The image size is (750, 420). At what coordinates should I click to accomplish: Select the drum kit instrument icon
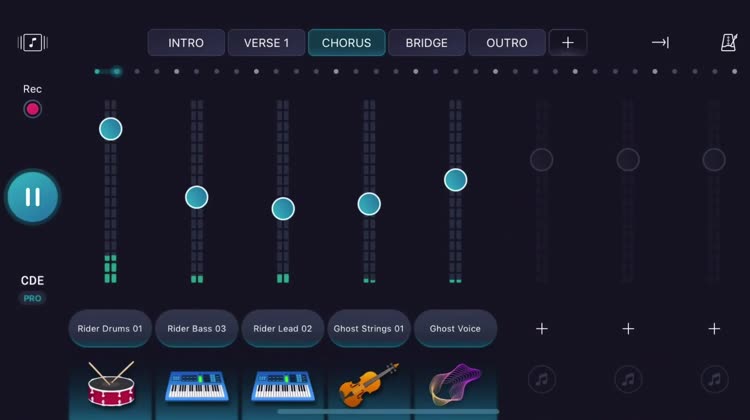point(110,385)
